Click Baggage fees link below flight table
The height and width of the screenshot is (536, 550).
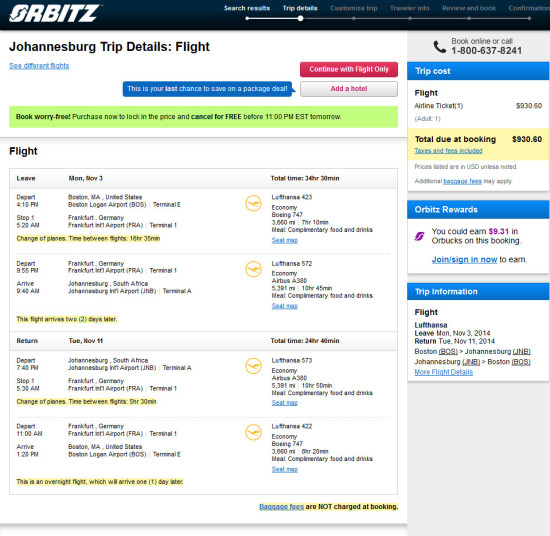tap(281, 507)
